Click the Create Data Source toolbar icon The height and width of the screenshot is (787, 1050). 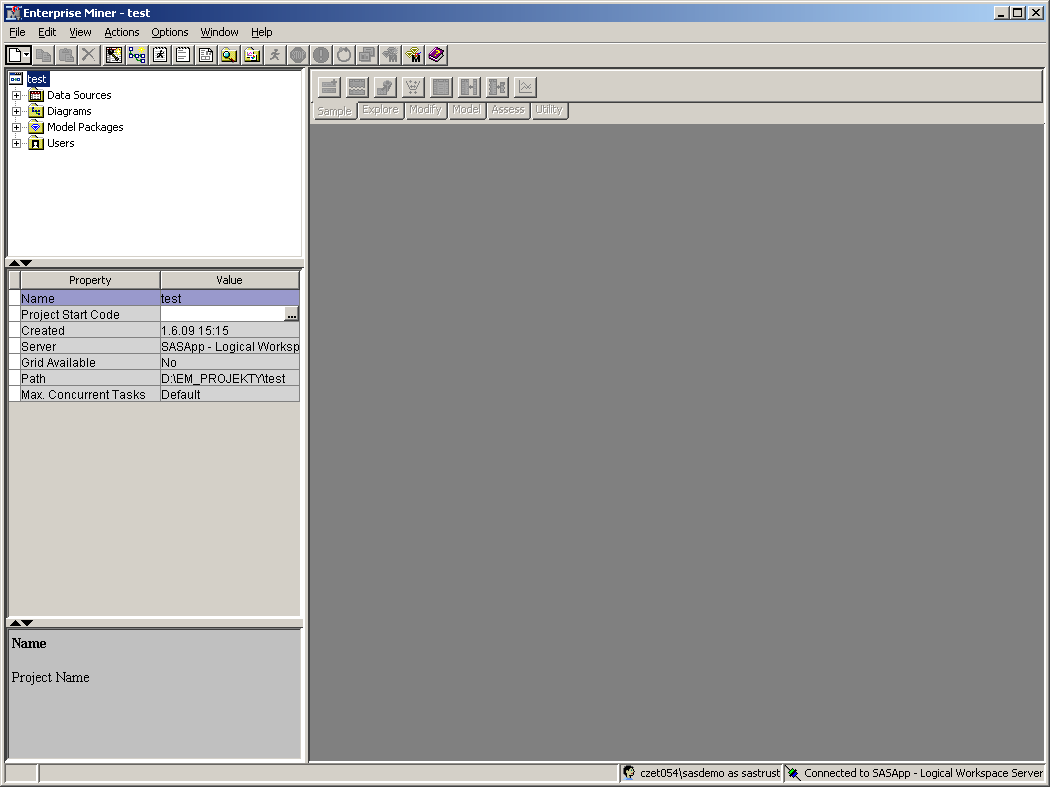pos(114,55)
